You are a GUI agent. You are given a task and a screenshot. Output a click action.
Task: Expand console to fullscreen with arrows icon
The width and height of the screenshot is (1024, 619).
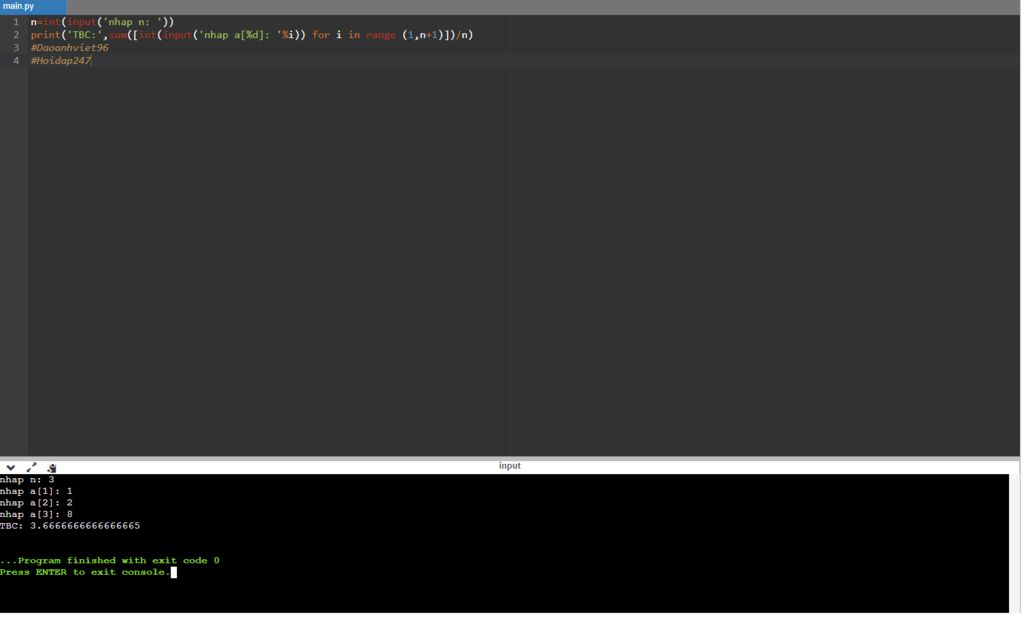(31, 468)
